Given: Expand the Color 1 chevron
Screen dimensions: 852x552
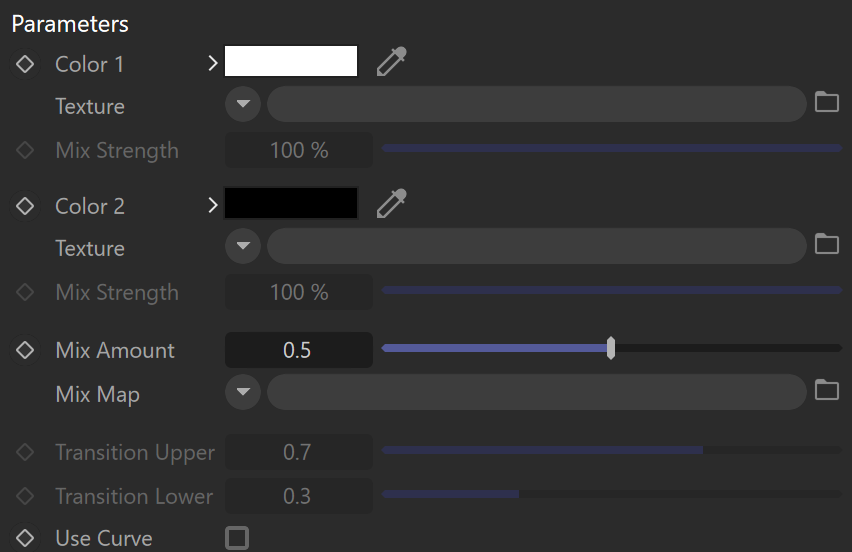Looking at the screenshot, I should [212, 64].
